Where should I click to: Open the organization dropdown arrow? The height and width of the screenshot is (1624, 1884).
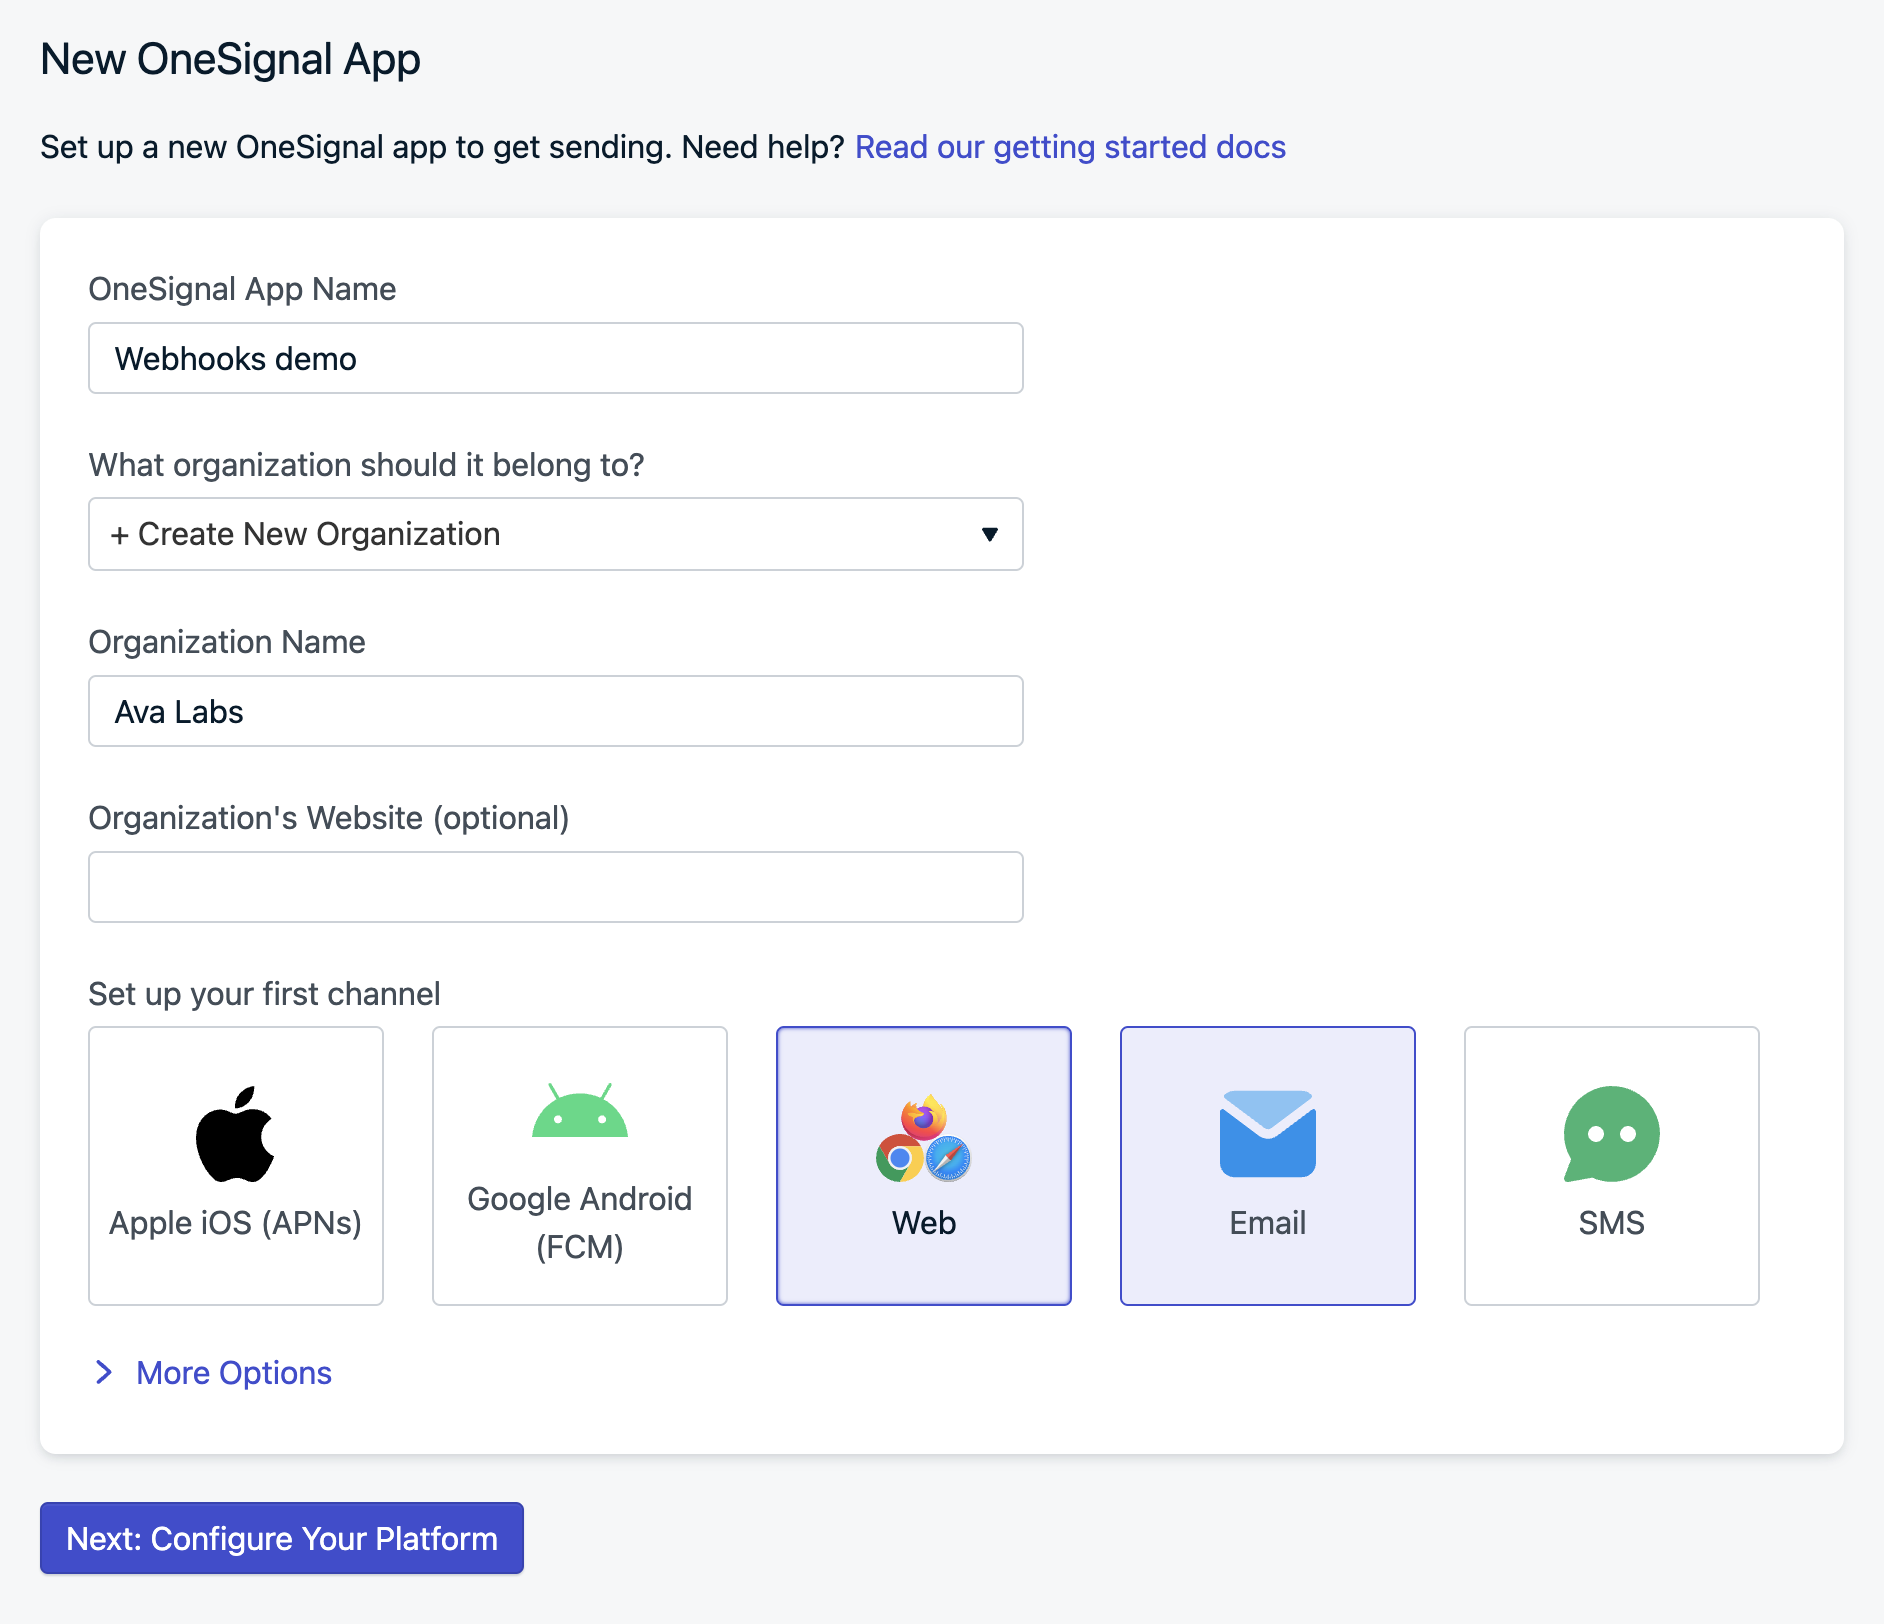[x=990, y=534]
